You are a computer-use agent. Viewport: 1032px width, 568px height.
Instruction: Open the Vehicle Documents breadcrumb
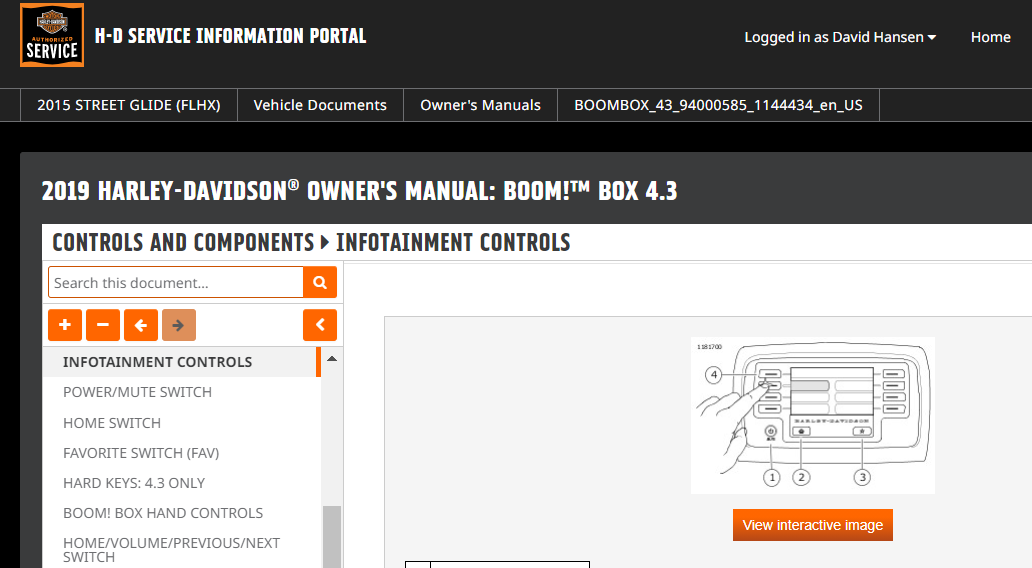320,105
